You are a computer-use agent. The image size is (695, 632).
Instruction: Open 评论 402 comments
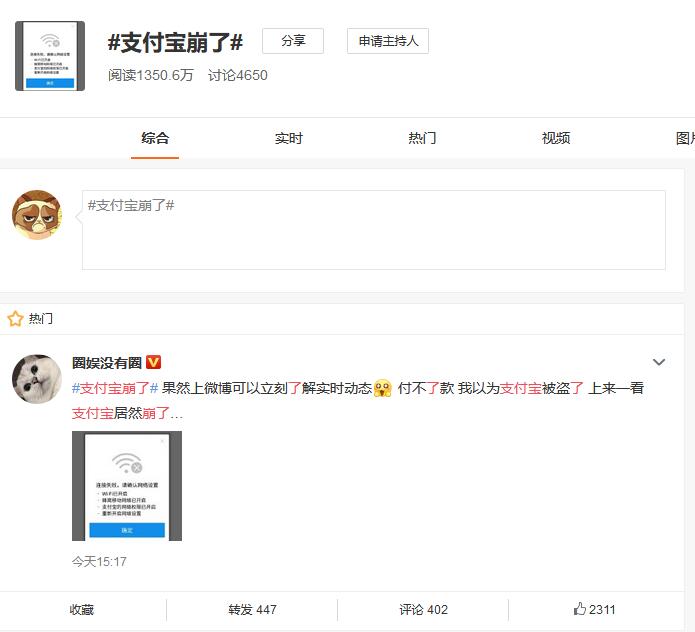tap(423, 609)
